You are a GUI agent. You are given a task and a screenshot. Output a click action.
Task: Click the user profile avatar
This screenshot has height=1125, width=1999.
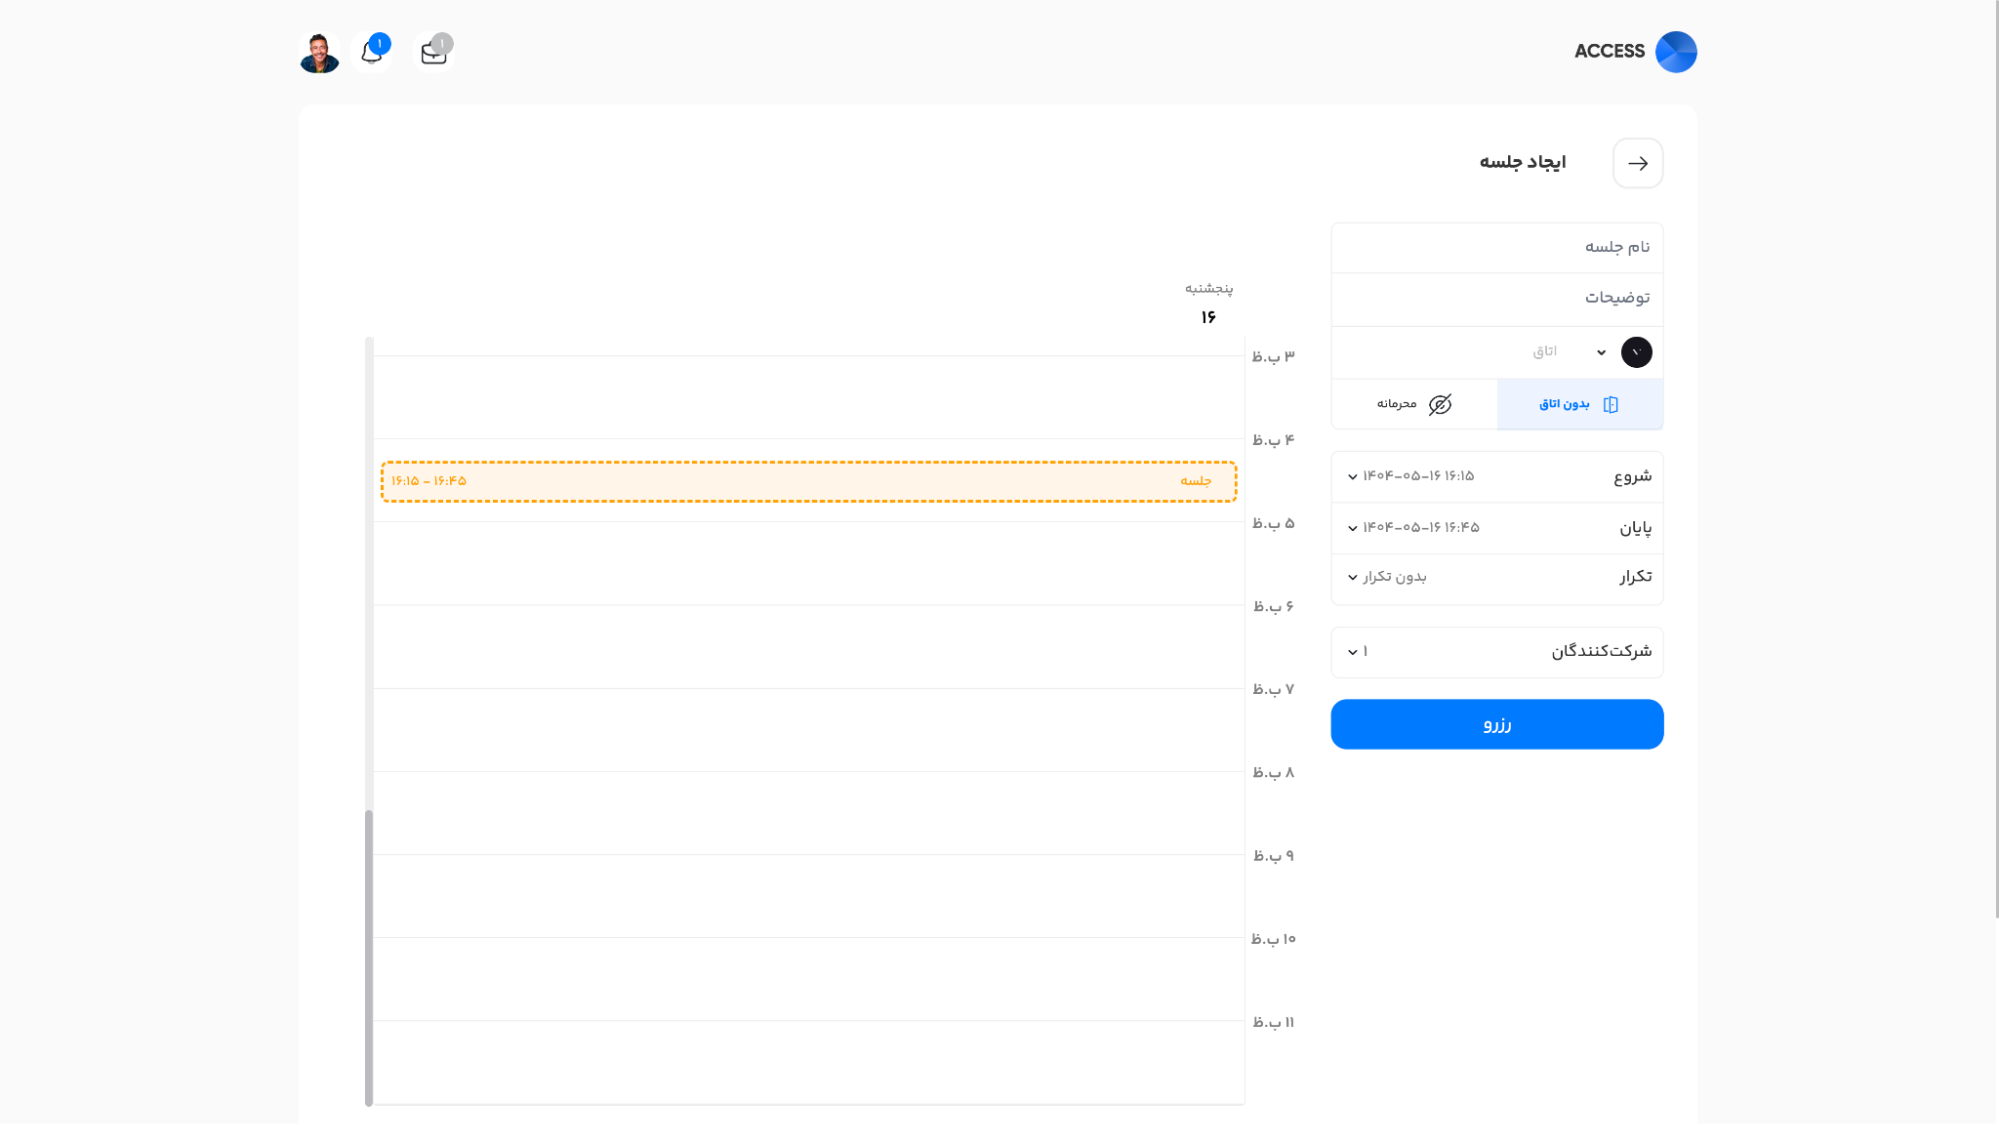(320, 52)
